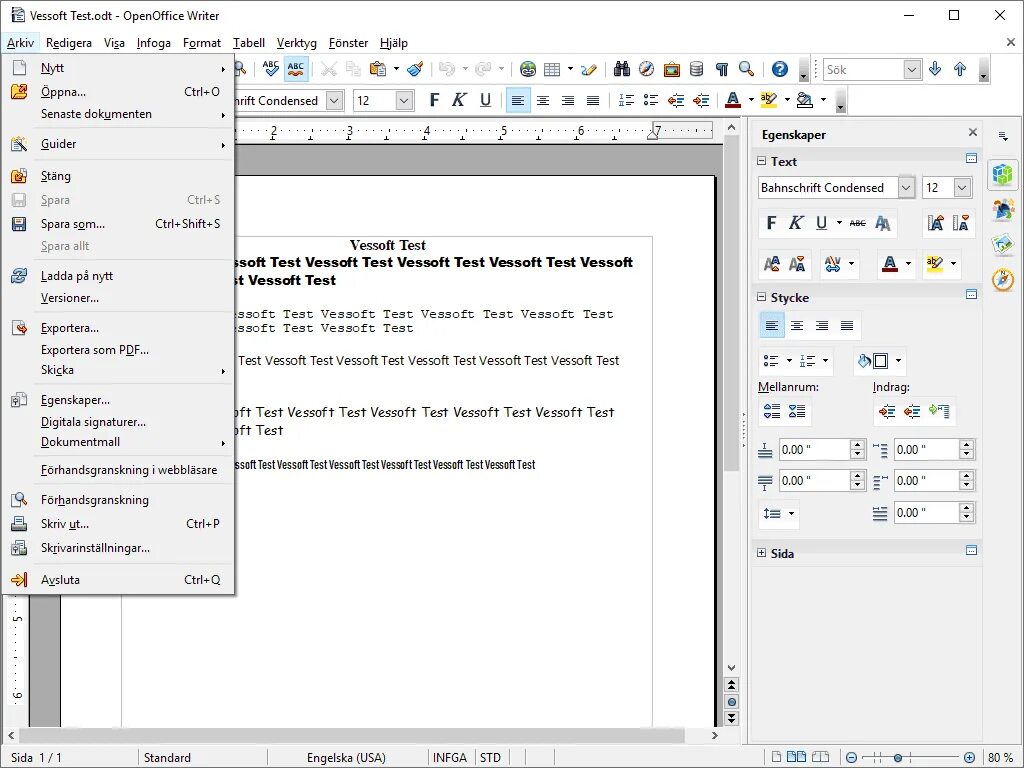Click the sidebar Egenskaper cube icon

(1002, 174)
